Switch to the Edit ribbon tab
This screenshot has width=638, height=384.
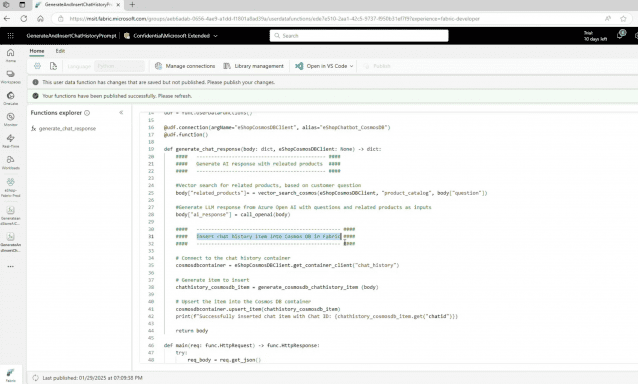(60, 51)
